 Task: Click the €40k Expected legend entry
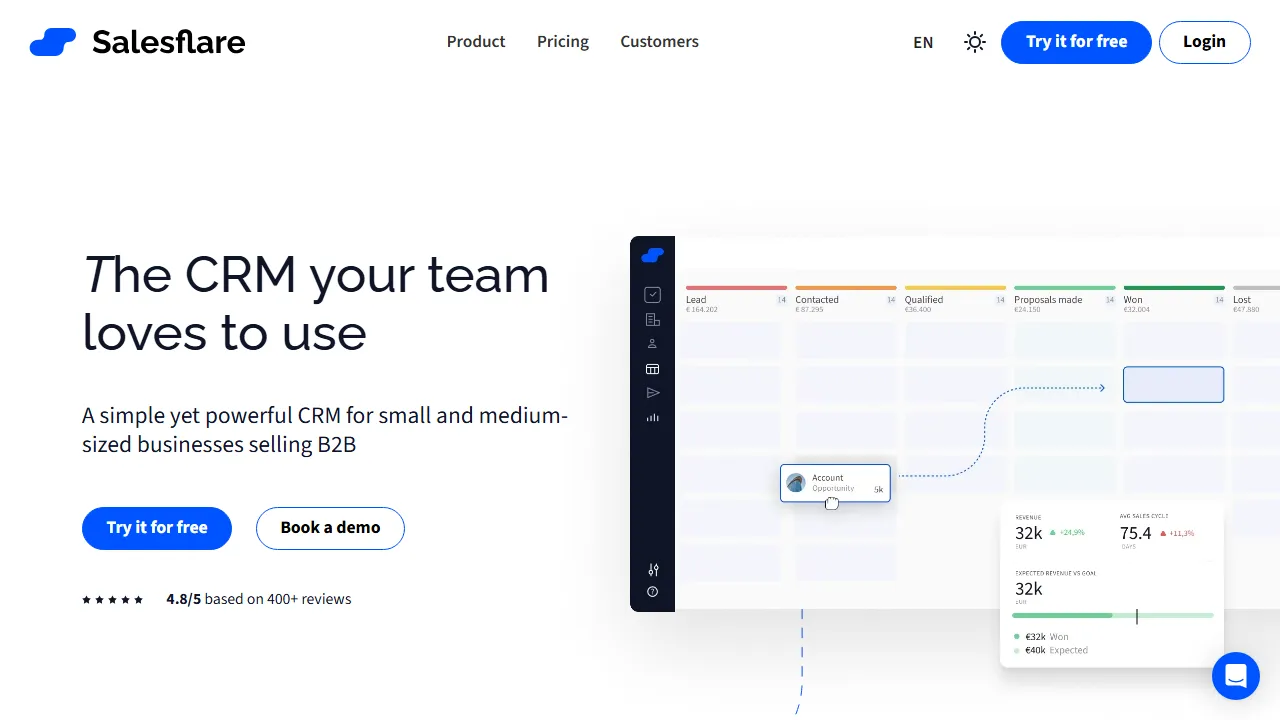[1051, 650]
